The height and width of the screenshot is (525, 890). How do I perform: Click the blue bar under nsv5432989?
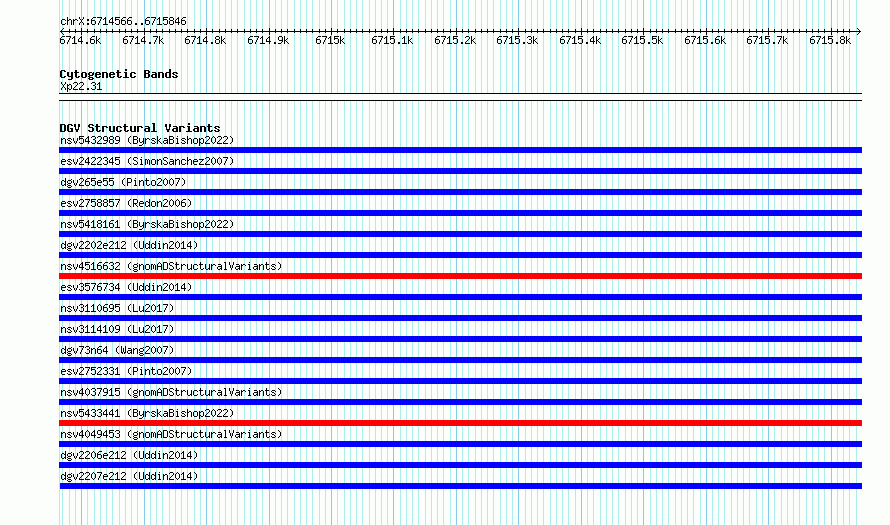(460, 150)
